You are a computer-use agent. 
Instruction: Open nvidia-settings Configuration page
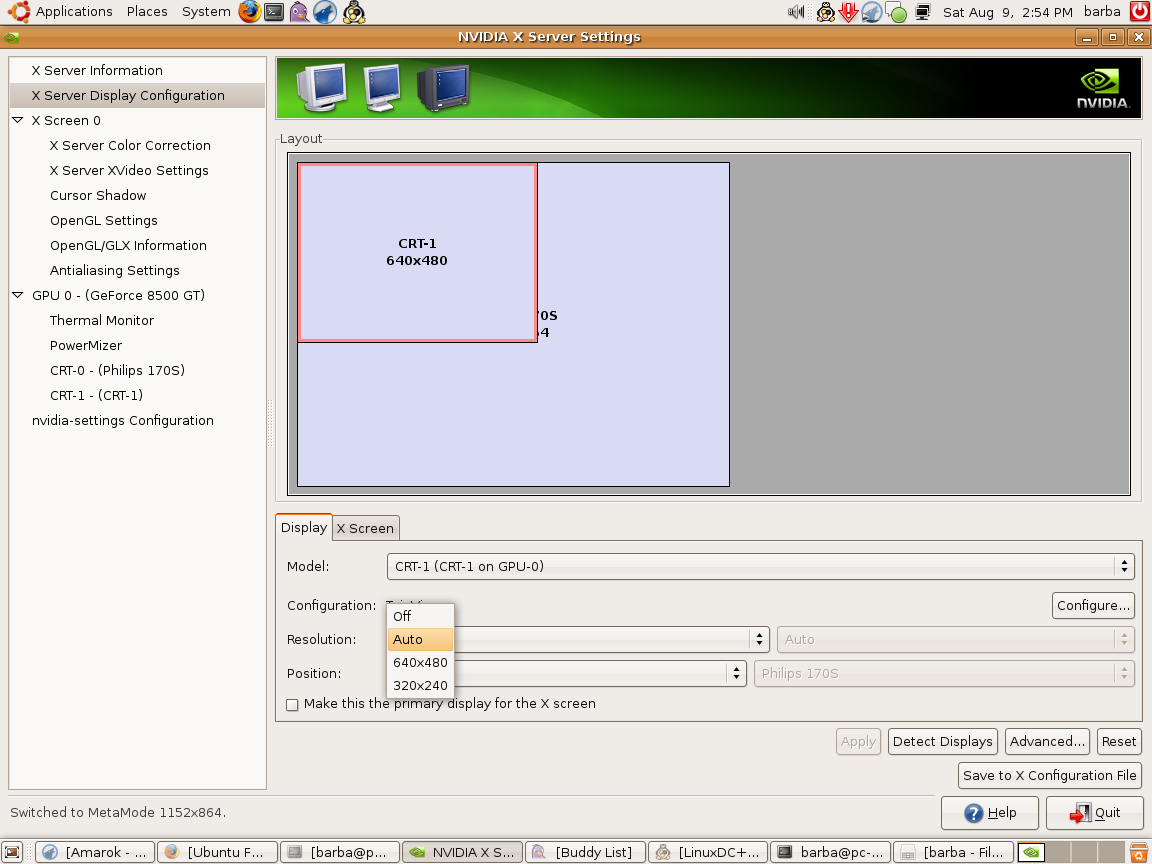123,420
